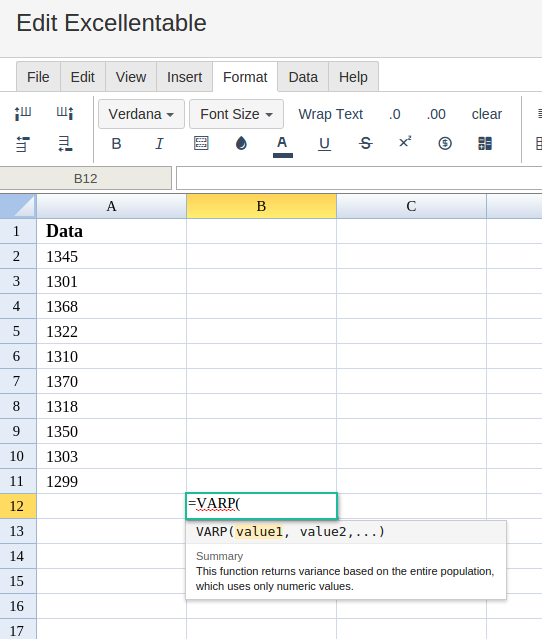
Task: Select column C header
Action: [411, 206]
